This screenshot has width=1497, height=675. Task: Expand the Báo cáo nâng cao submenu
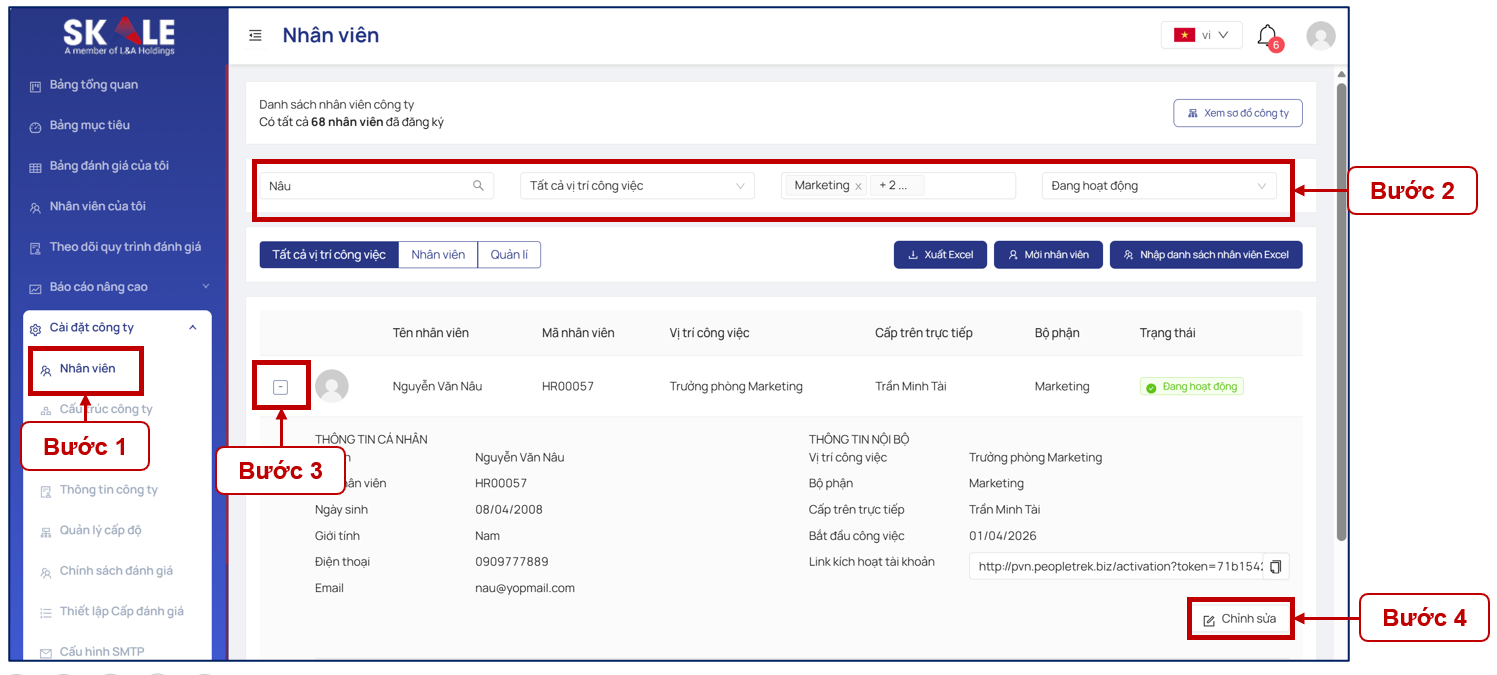coord(206,286)
